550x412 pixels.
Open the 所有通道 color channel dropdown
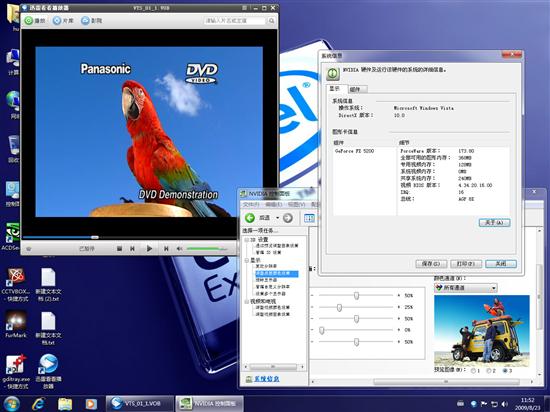click(465, 288)
